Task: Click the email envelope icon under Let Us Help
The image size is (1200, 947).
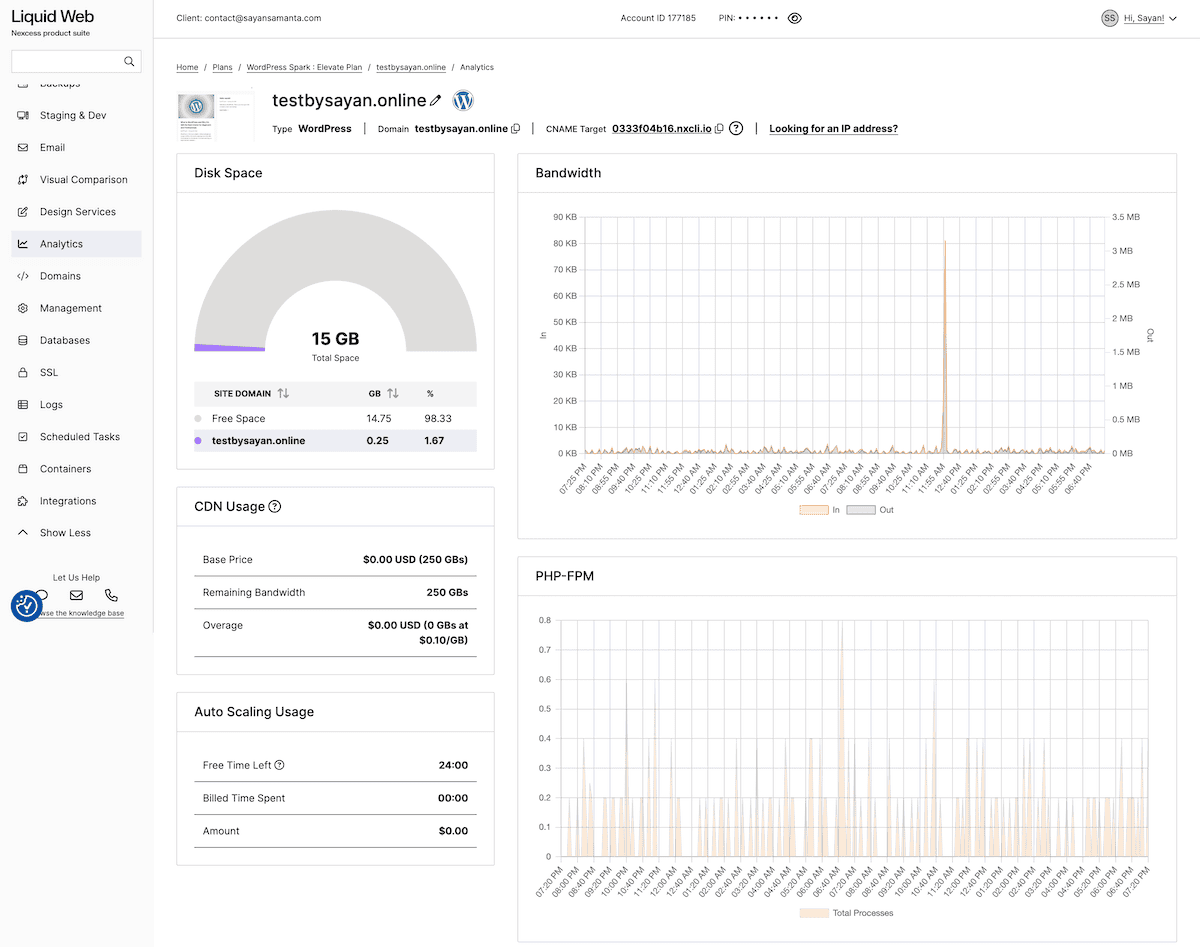Action: point(76,595)
